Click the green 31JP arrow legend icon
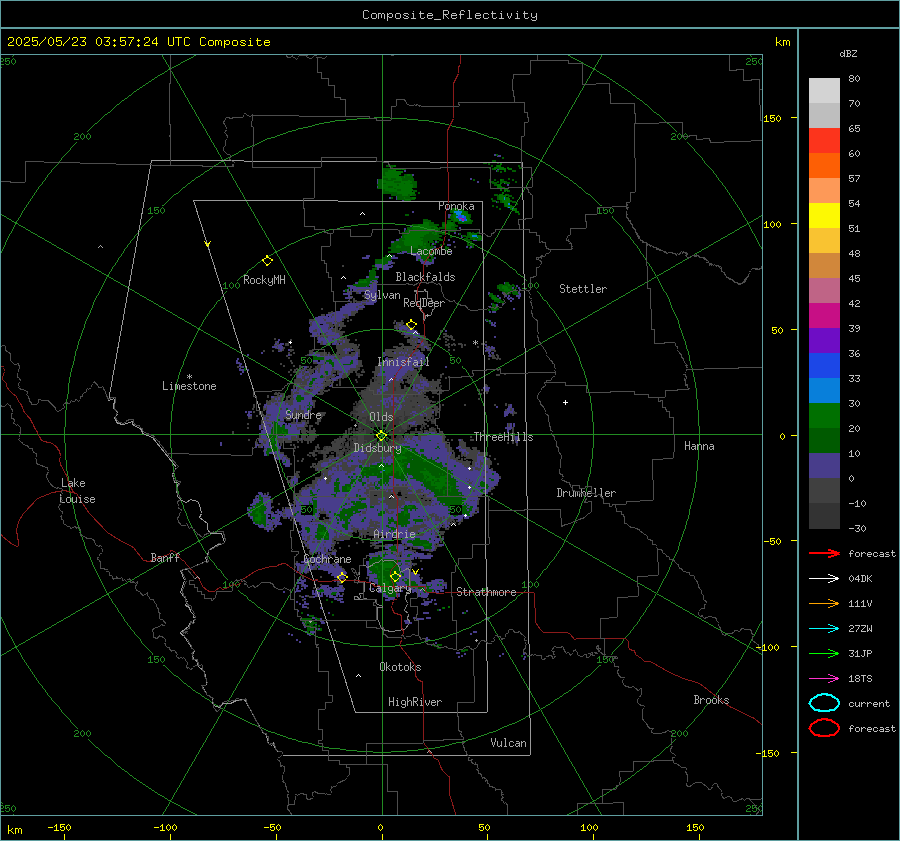The image size is (900, 841). 824,653
